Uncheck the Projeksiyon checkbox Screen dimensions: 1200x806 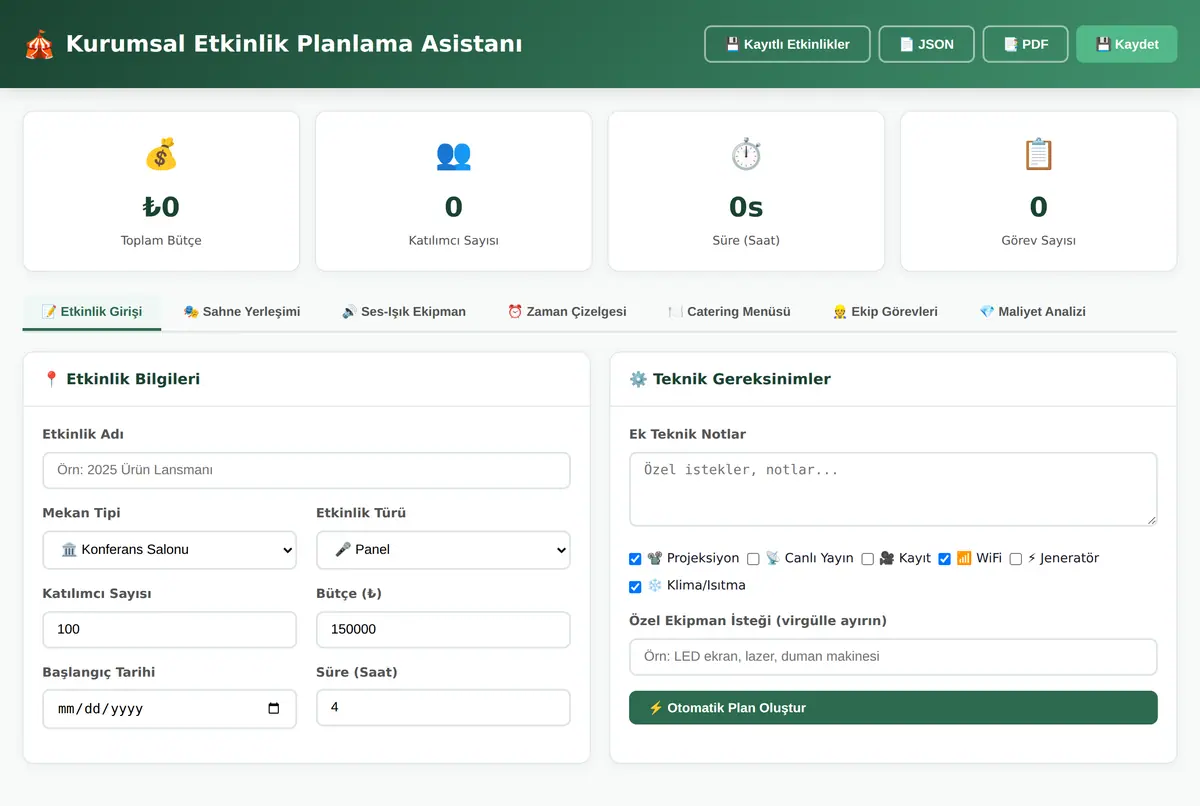click(x=635, y=559)
